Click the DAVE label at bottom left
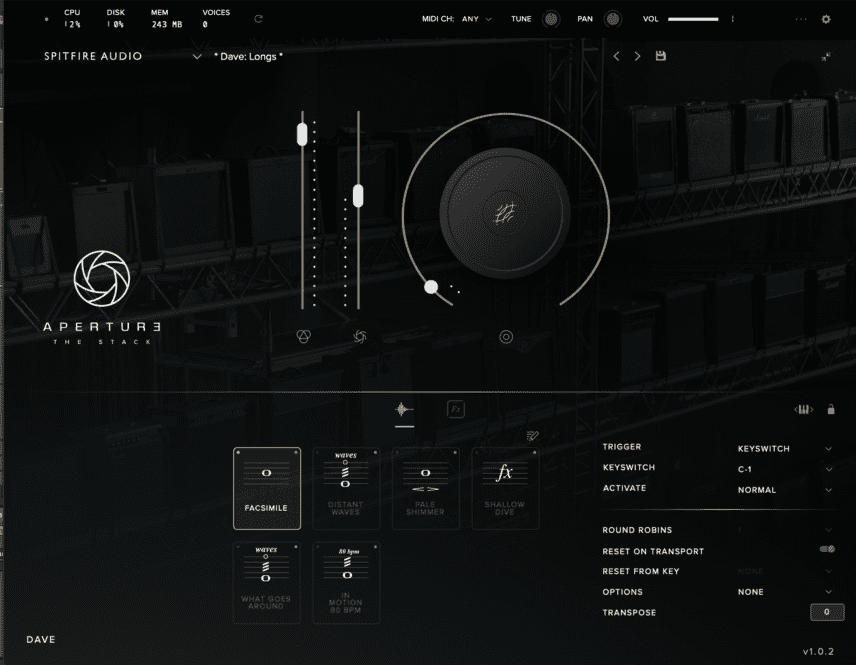 pyautogui.click(x=41, y=639)
